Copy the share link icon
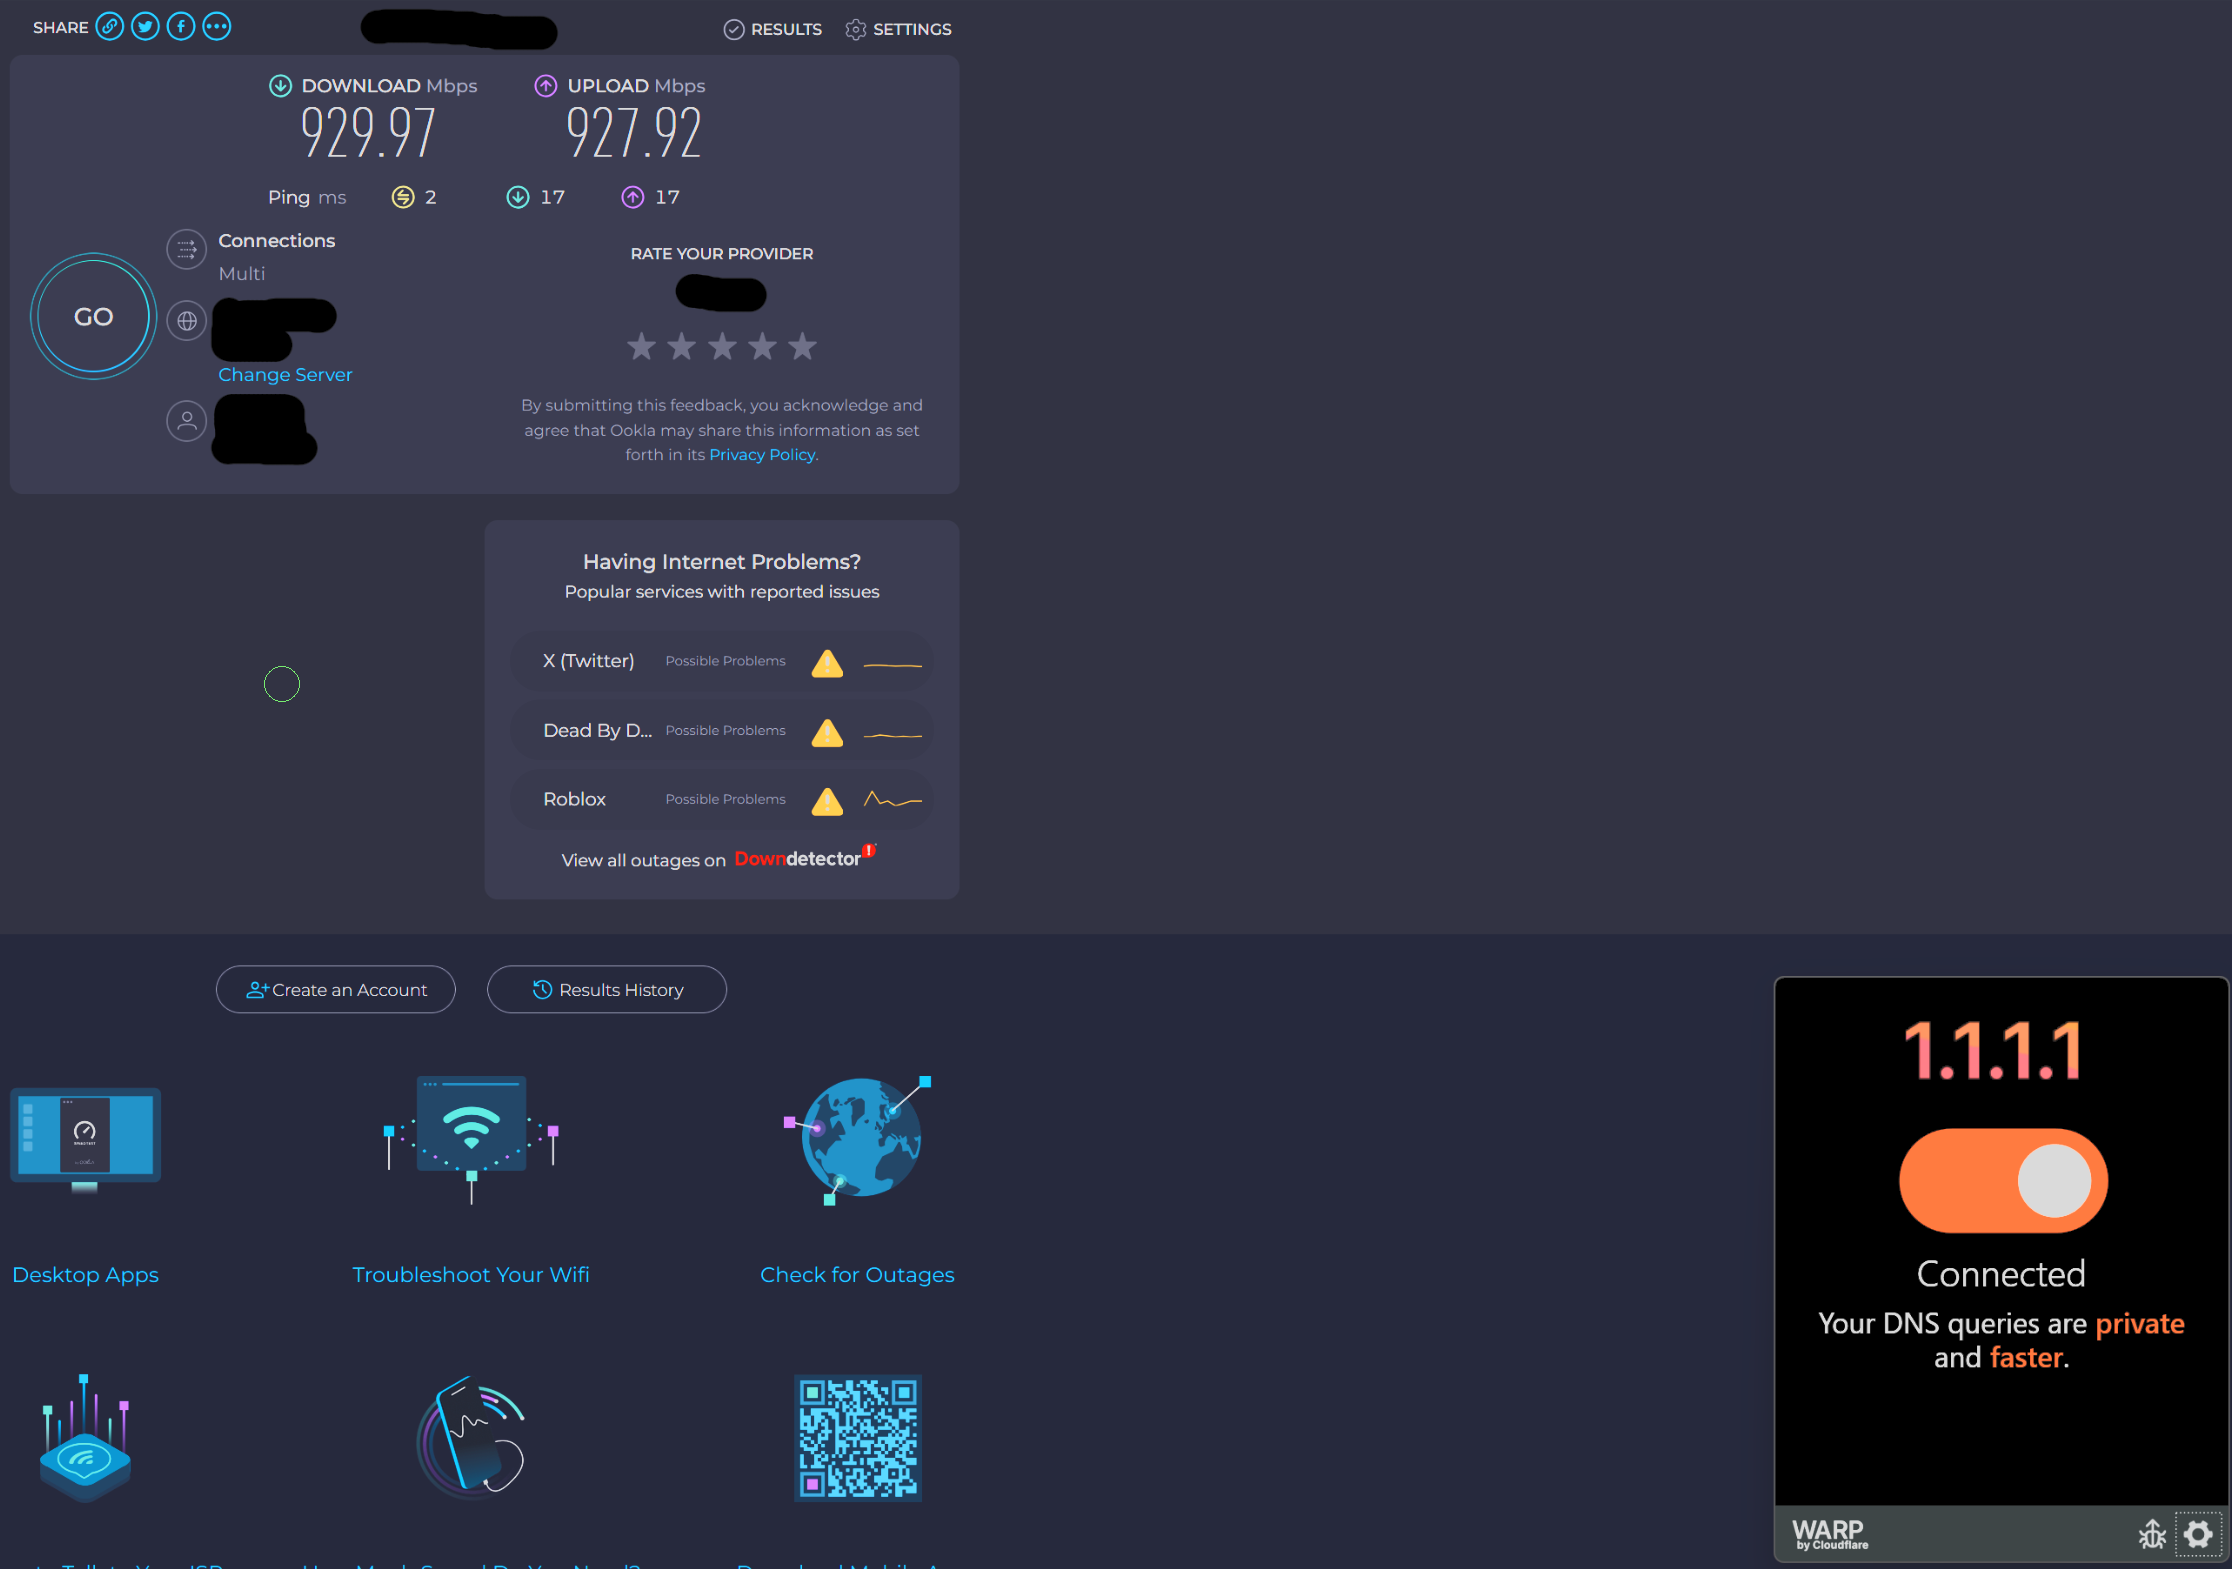The width and height of the screenshot is (2232, 1569). click(110, 27)
